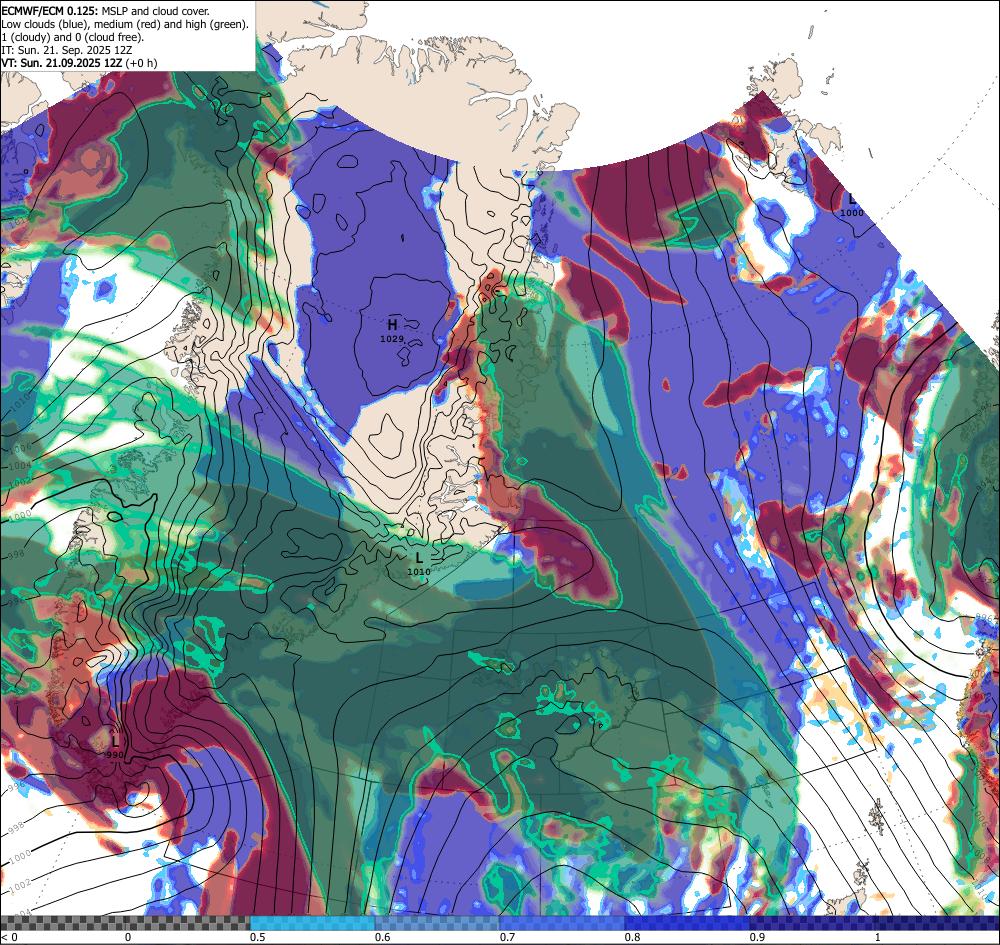
Task: Click the colorbar tick label '1'
Action: tap(878, 937)
